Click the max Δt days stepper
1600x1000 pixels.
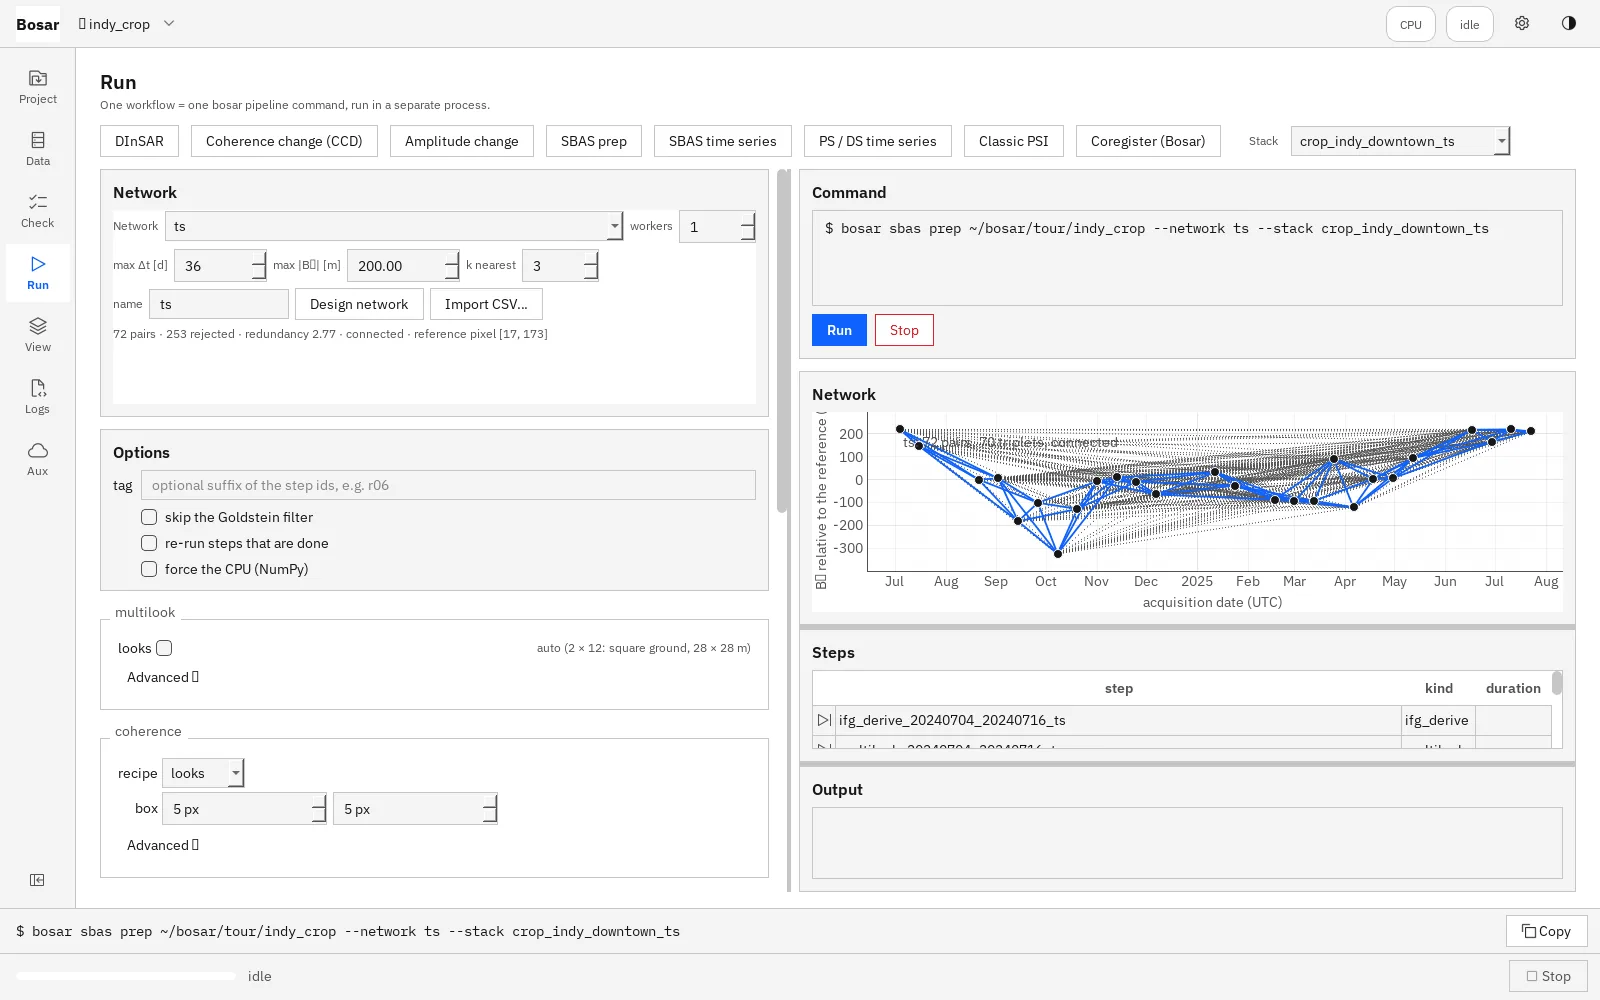click(220, 265)
